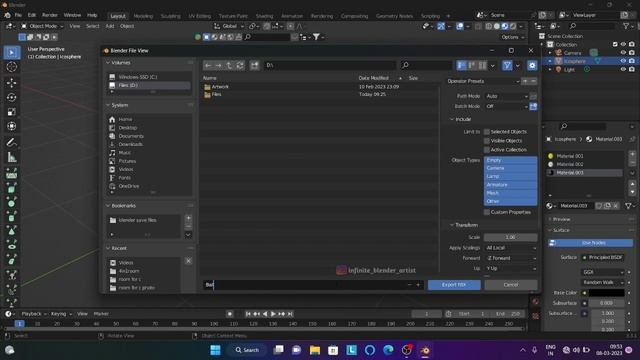Jump to the last frame of playback
The width and height of the screenshot is (640, 360).
click(290, 314)
